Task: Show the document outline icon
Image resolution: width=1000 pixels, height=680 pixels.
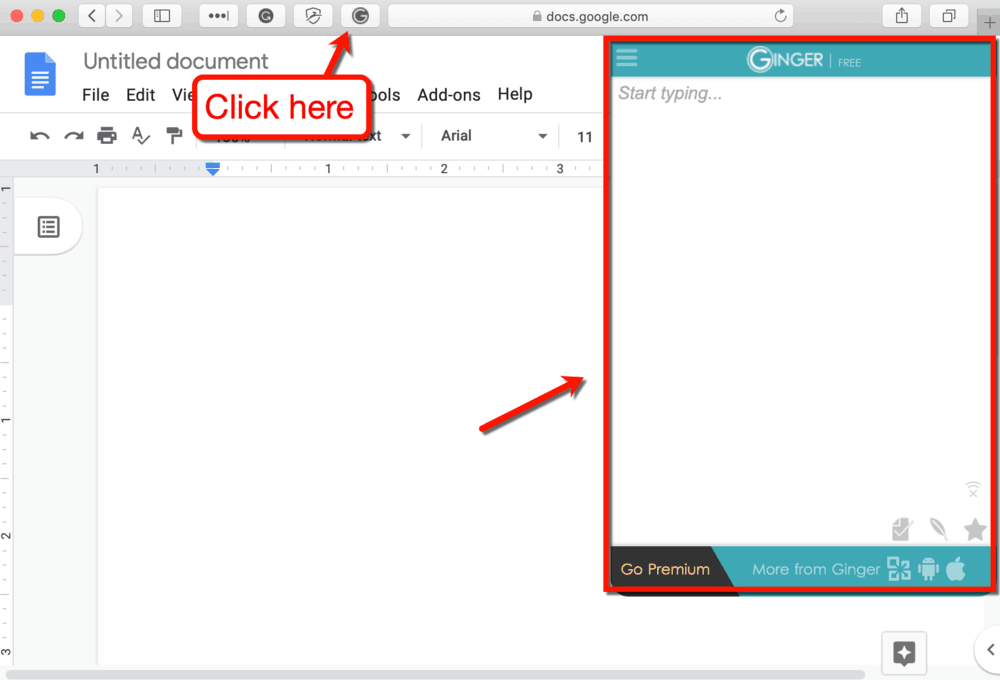Action: coord(48,226)
